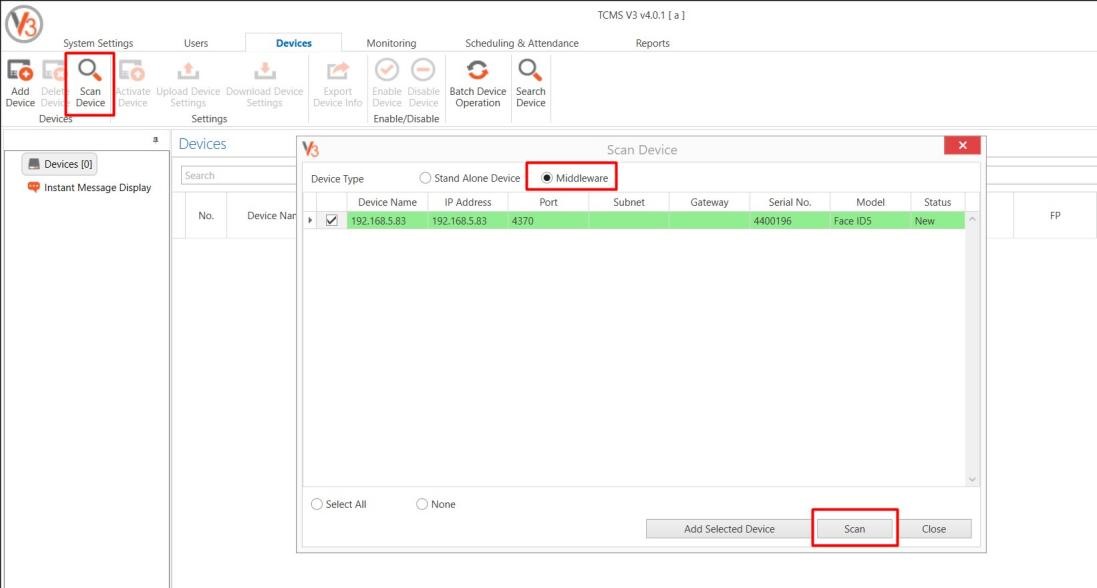This screenshot has width=1097, height=588.
Task: Open Scheduling & Attendance tab
Action: 522,43
